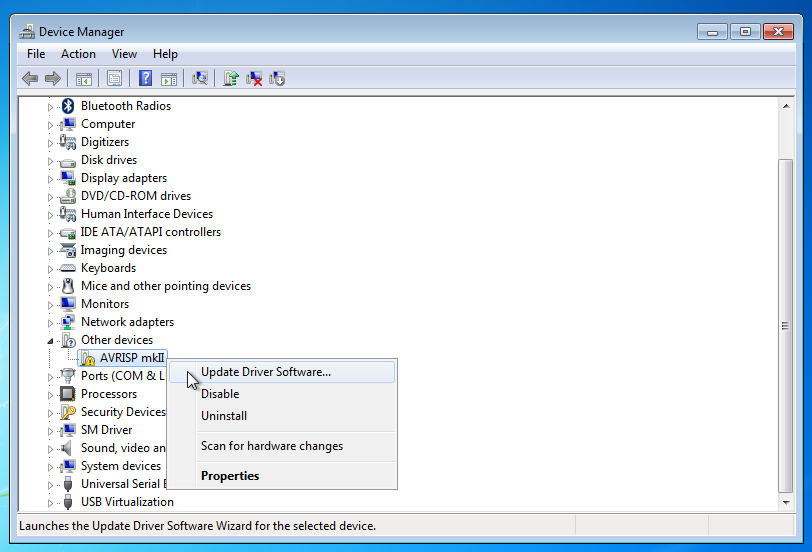Click the Back arrow toolbar icon
Screen dimensions: 812x552
click(x=30, y=78)
